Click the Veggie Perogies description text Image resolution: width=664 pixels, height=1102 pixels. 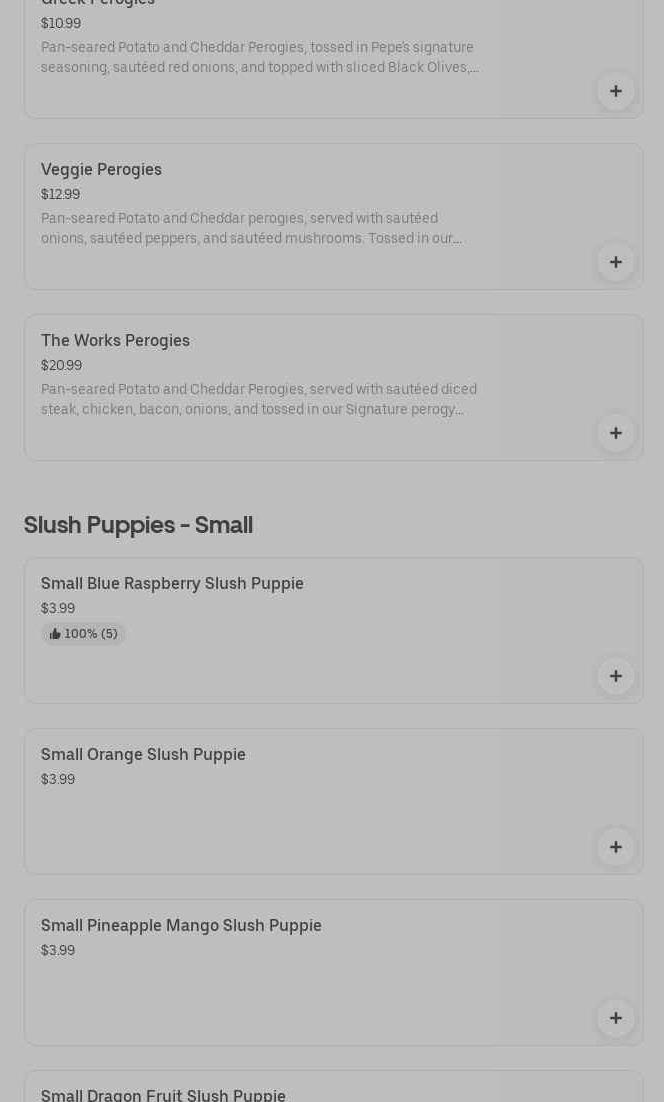click(250, 228)
